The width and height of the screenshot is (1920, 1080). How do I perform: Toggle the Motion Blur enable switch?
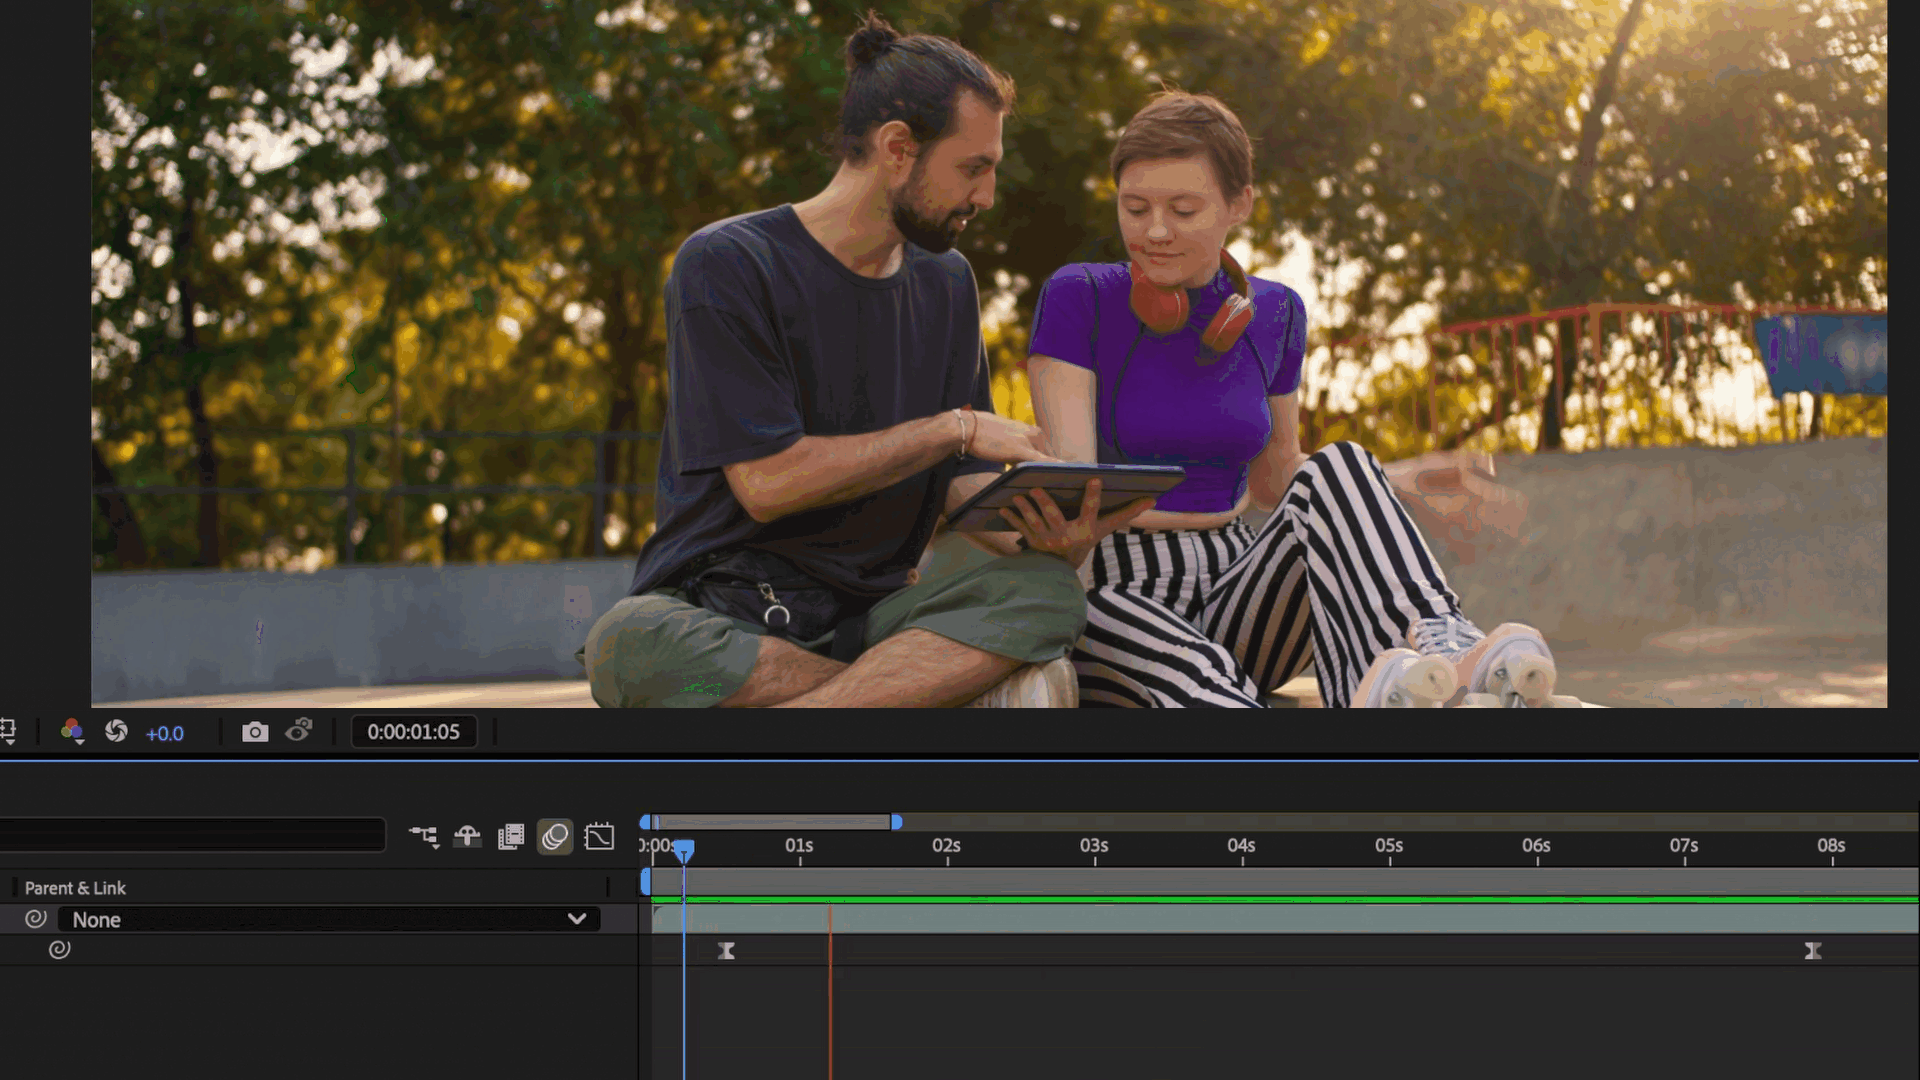(x=555, y=836)
